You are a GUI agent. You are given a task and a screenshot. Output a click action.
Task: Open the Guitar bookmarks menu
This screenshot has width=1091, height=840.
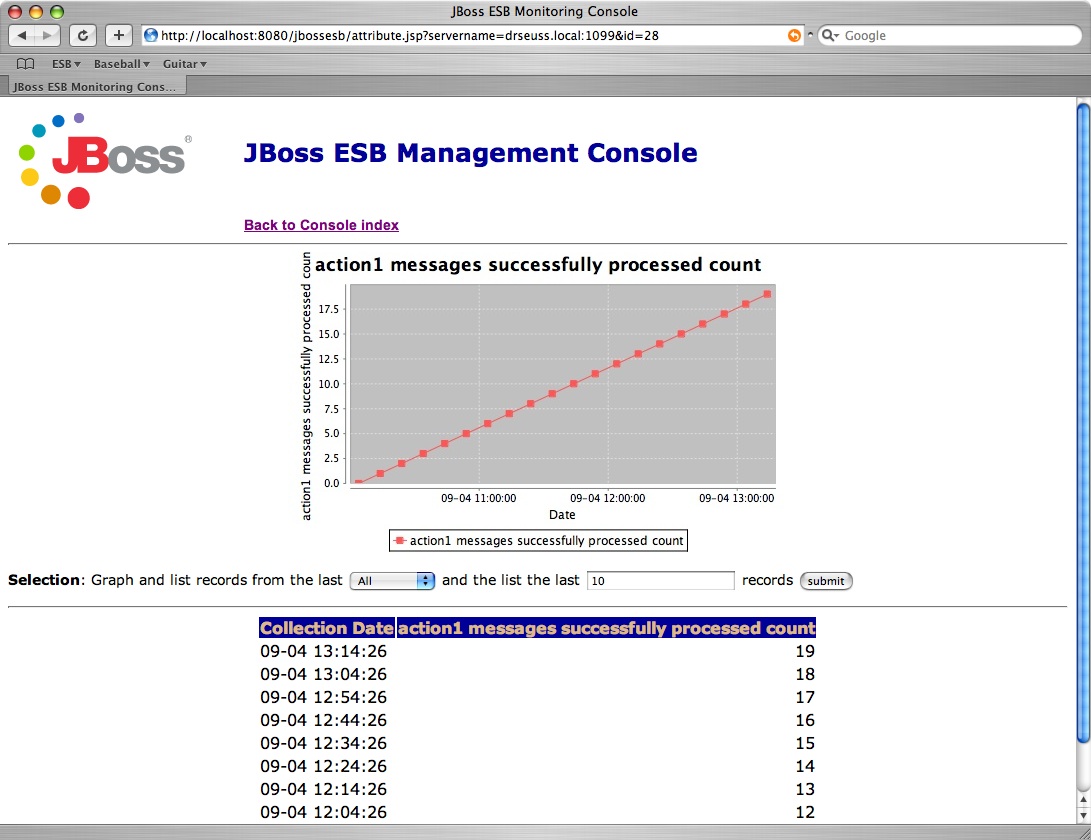(184, 64)
